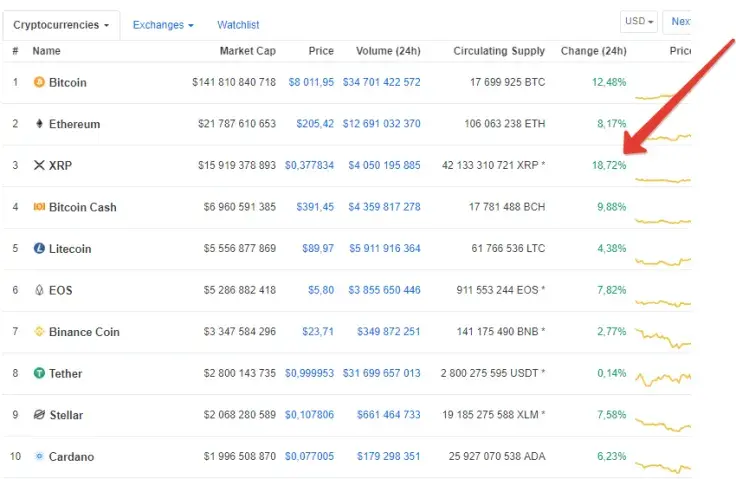Image resolution: width=736 pixels, height=479 pixels.
Task: Sort table by Market Cap column
Action: click(x=247, y=51)
